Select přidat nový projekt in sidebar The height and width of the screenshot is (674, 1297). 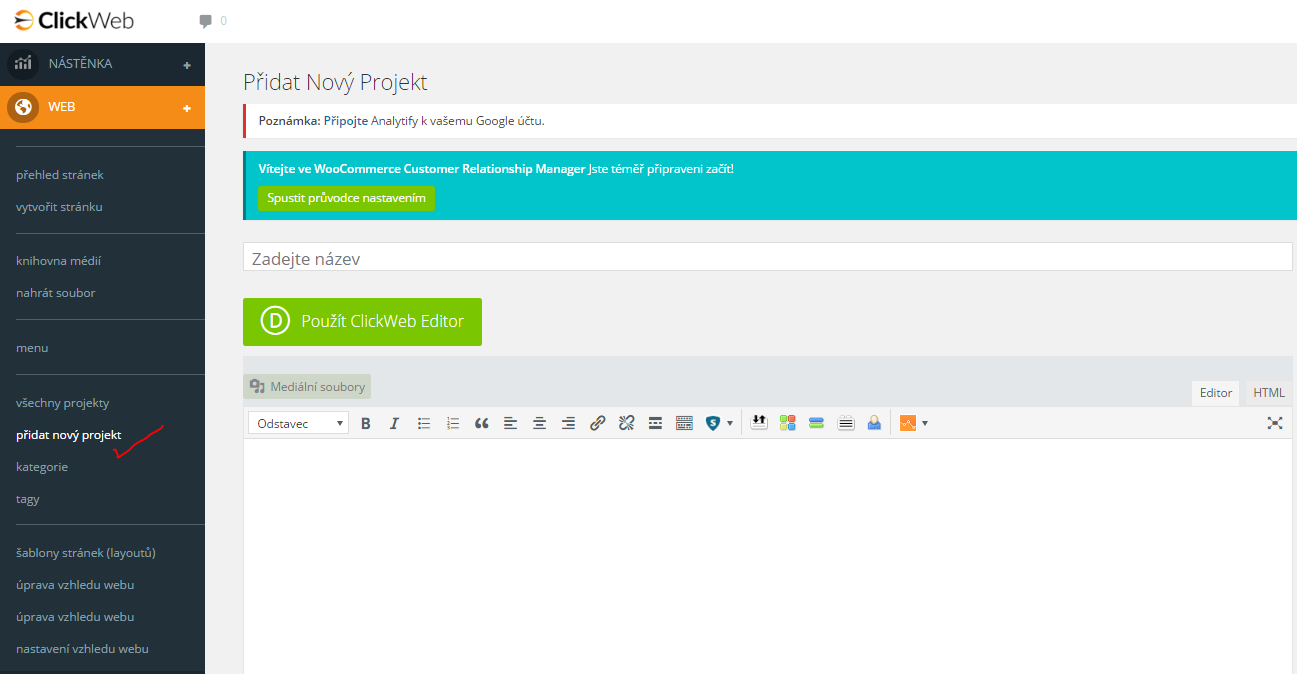69,435
